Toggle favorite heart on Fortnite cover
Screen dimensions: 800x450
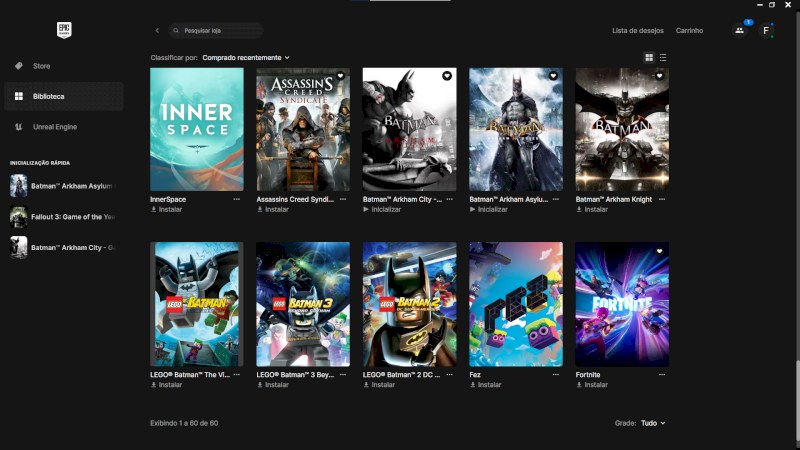click(x=659, y=251)
